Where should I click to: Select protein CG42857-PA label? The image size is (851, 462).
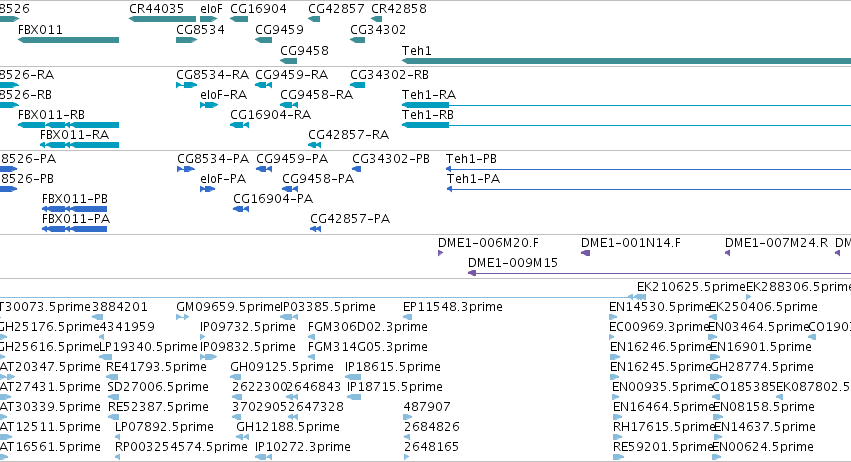(x=350, y=219)
